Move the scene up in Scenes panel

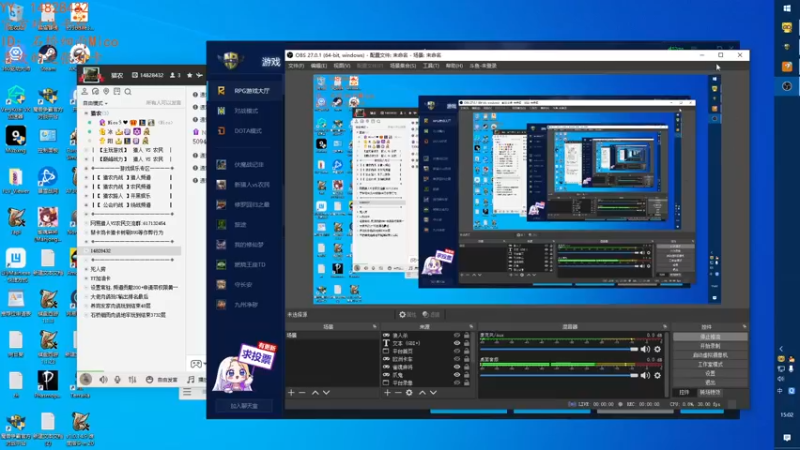pos(315,392)
